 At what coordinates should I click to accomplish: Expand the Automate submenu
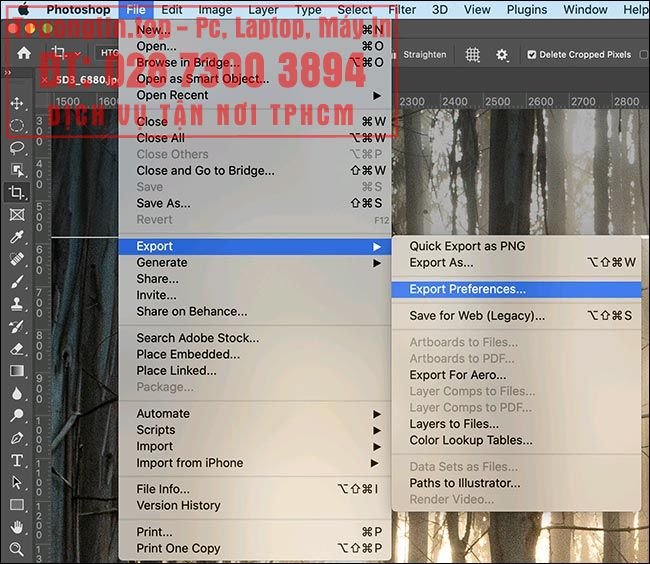[255, 414]
